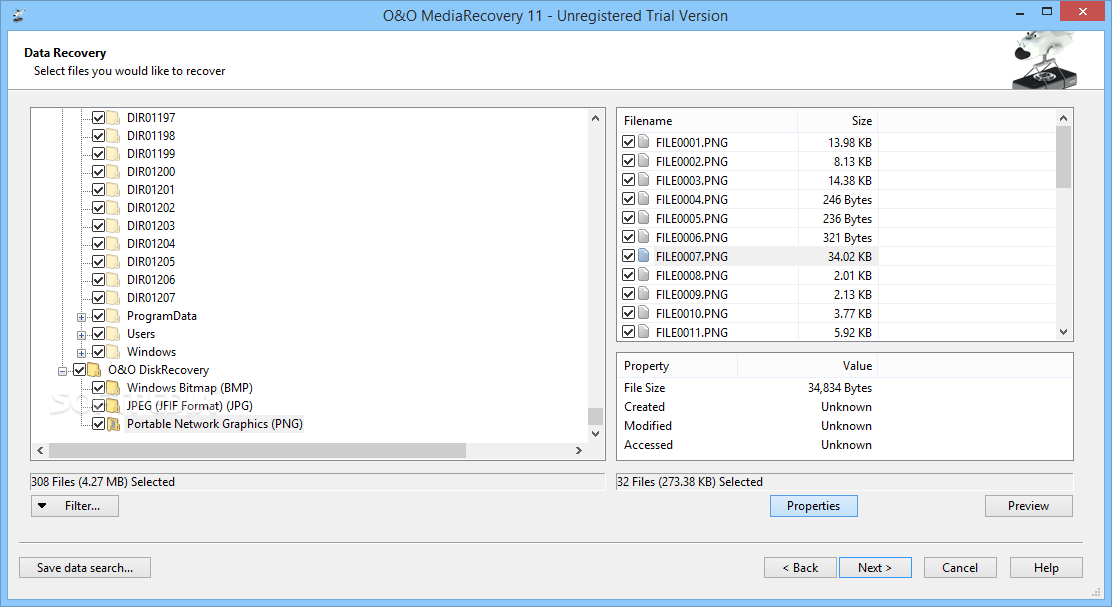Click the file icon of FILE0011.PNG
1112x607 pixels.
644,331
